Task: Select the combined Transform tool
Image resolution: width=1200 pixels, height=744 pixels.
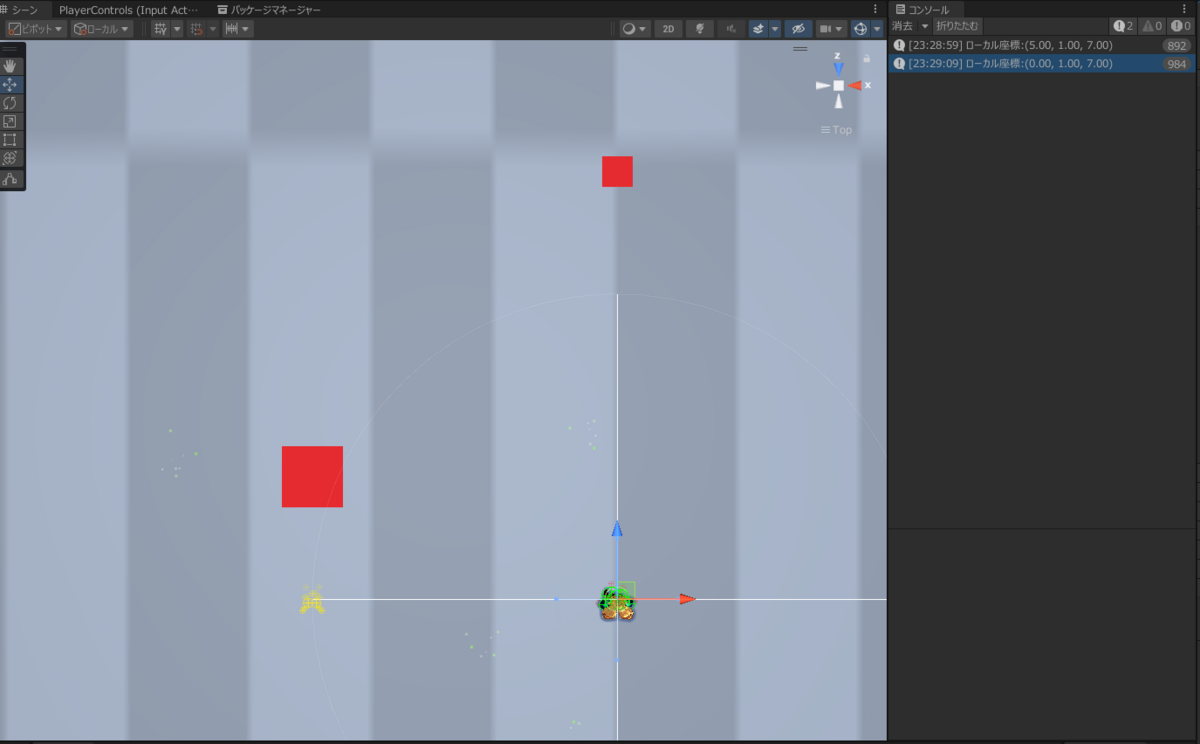Action: click(x=10, y=157)
